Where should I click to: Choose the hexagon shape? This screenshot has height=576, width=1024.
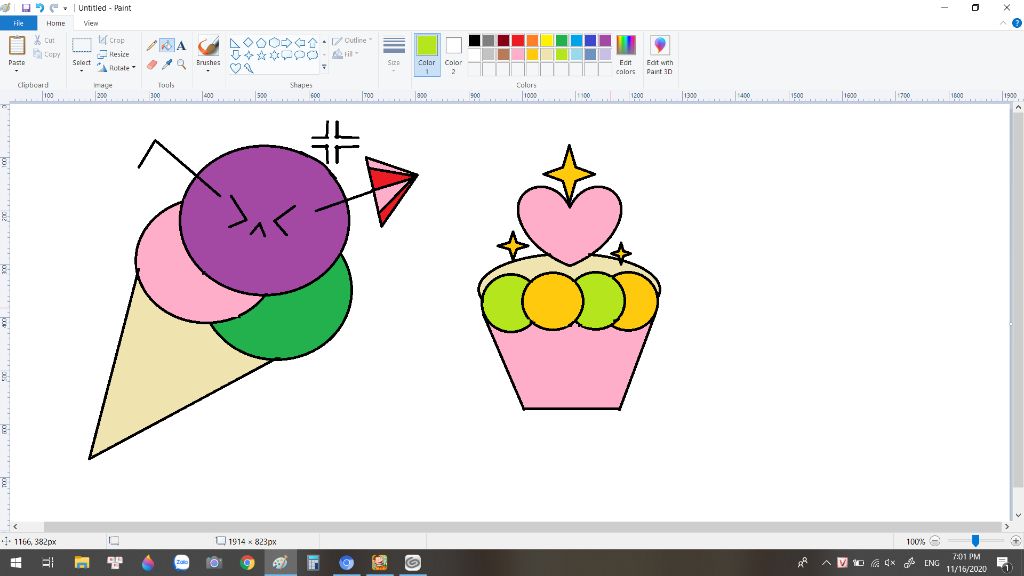click(x=274, y=42)
